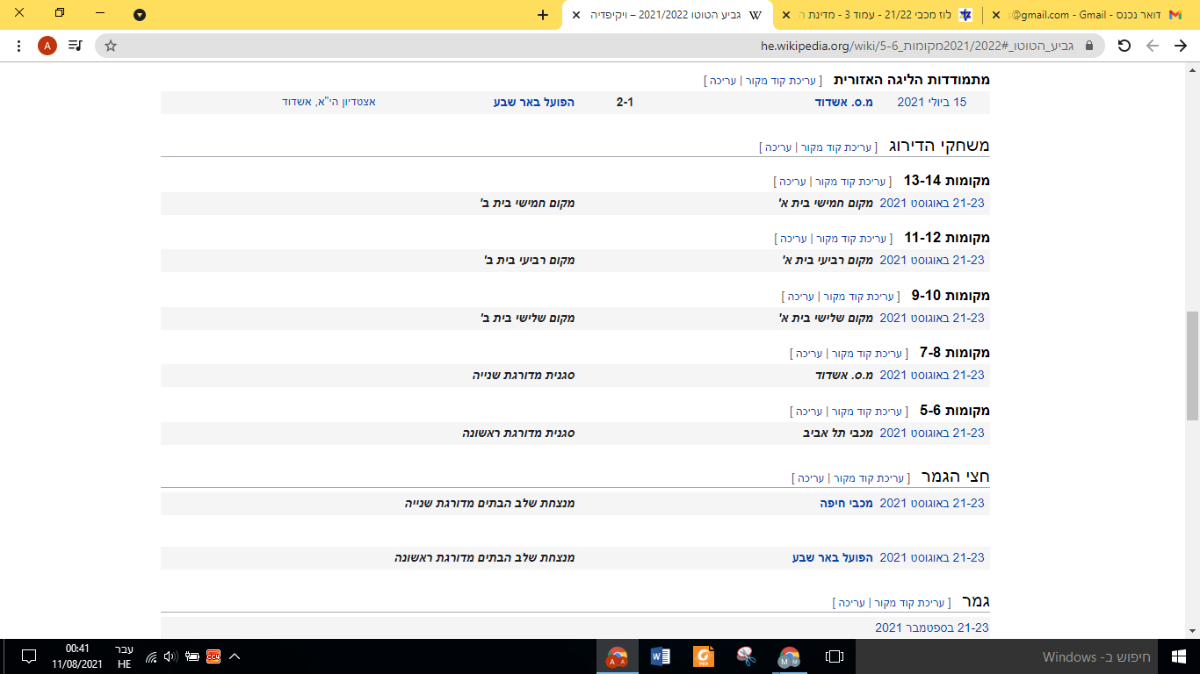Reload the current page
Image resolution: width=1200 pixels, height=674 pixels.
pos(1124,46)
